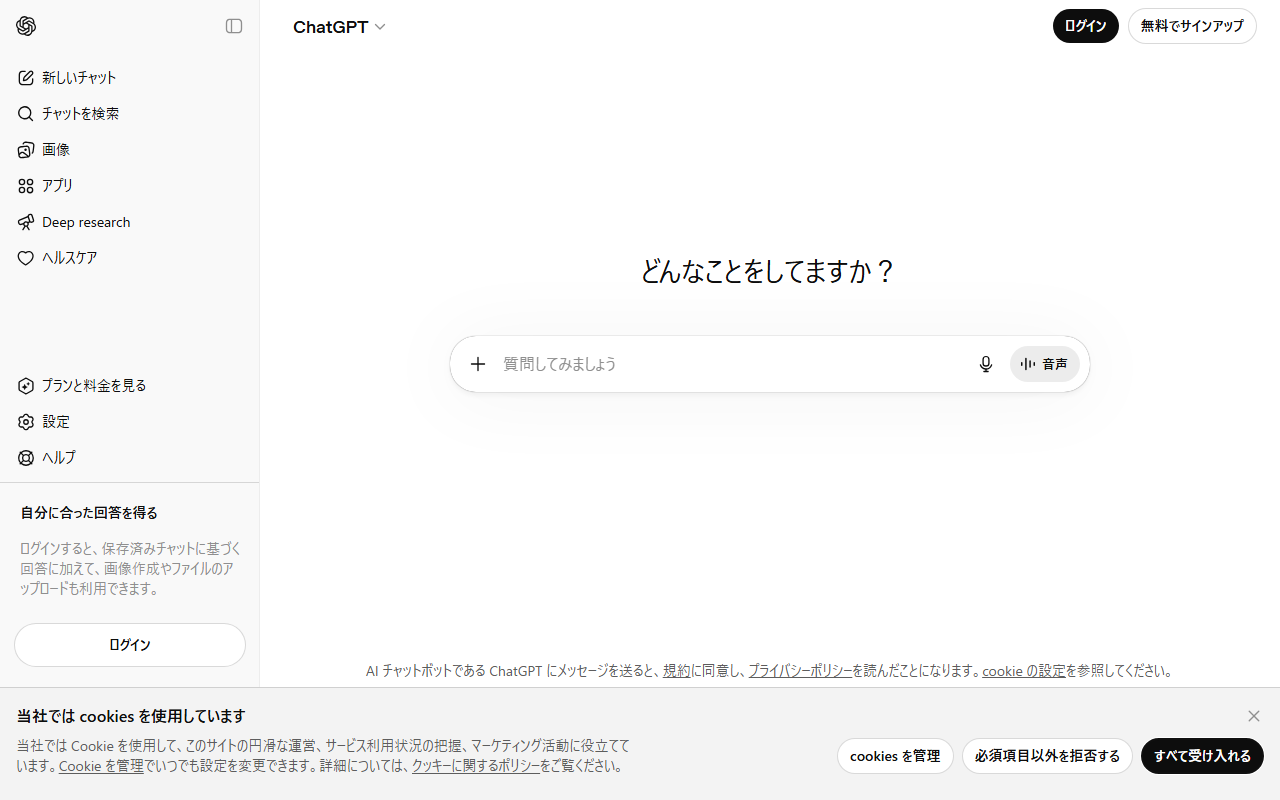Collapse the sidebar with the panel icon
Viewport: 1280px width, 800px height.
234,26
